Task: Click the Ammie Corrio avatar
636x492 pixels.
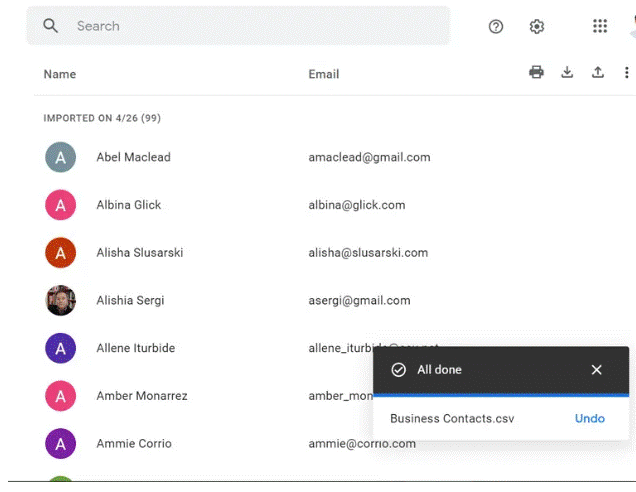Action: (x=60, y=443)
